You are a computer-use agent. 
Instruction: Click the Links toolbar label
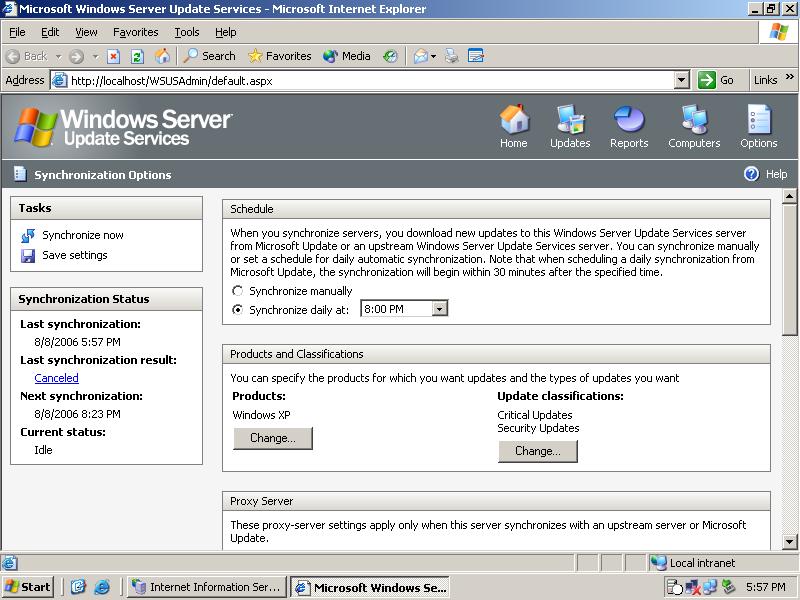click(x=766, y=80)
